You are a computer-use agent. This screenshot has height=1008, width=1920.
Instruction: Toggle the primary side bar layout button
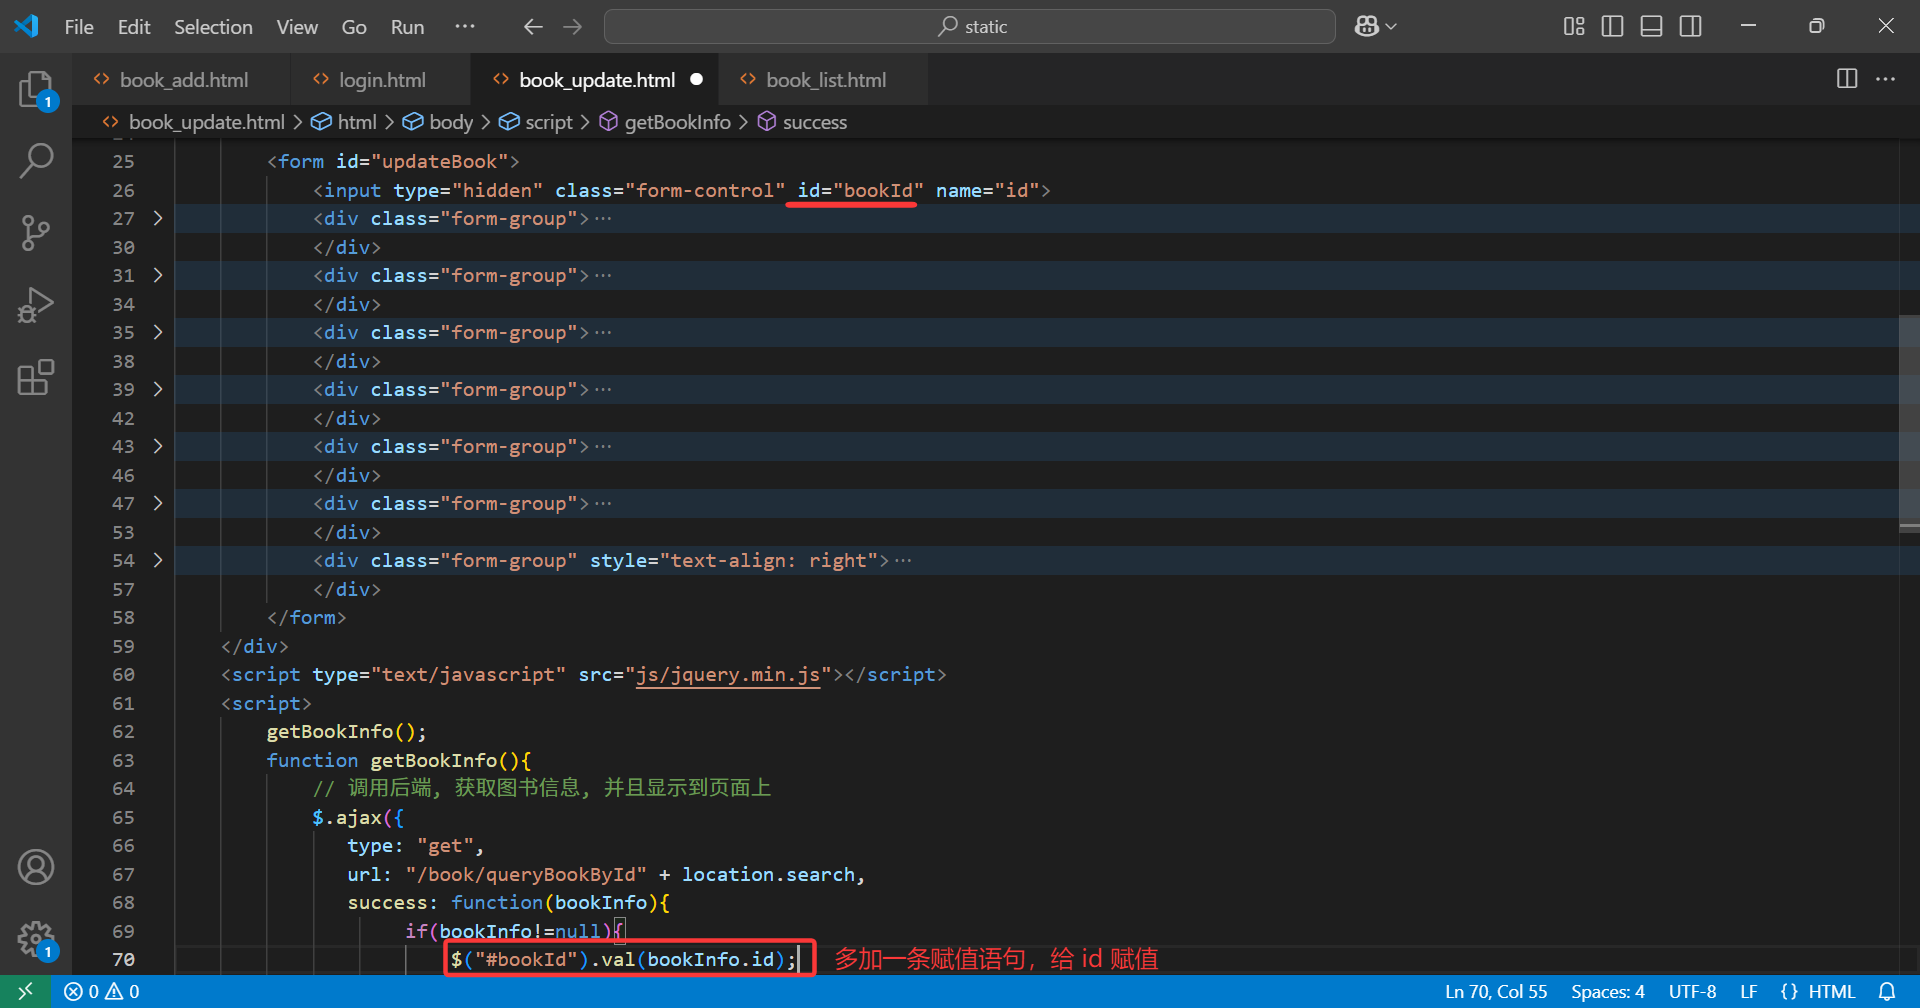pos(1612,27)
